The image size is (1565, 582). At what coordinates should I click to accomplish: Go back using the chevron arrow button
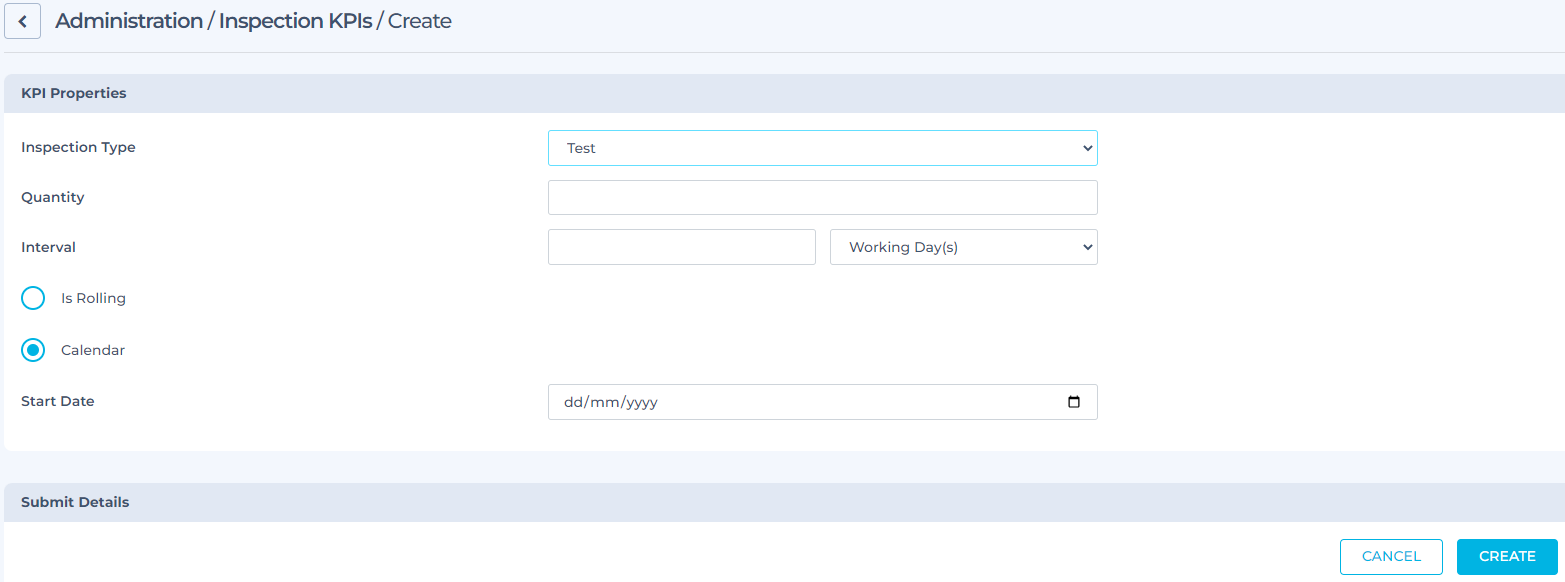click(x=22, y=21)
